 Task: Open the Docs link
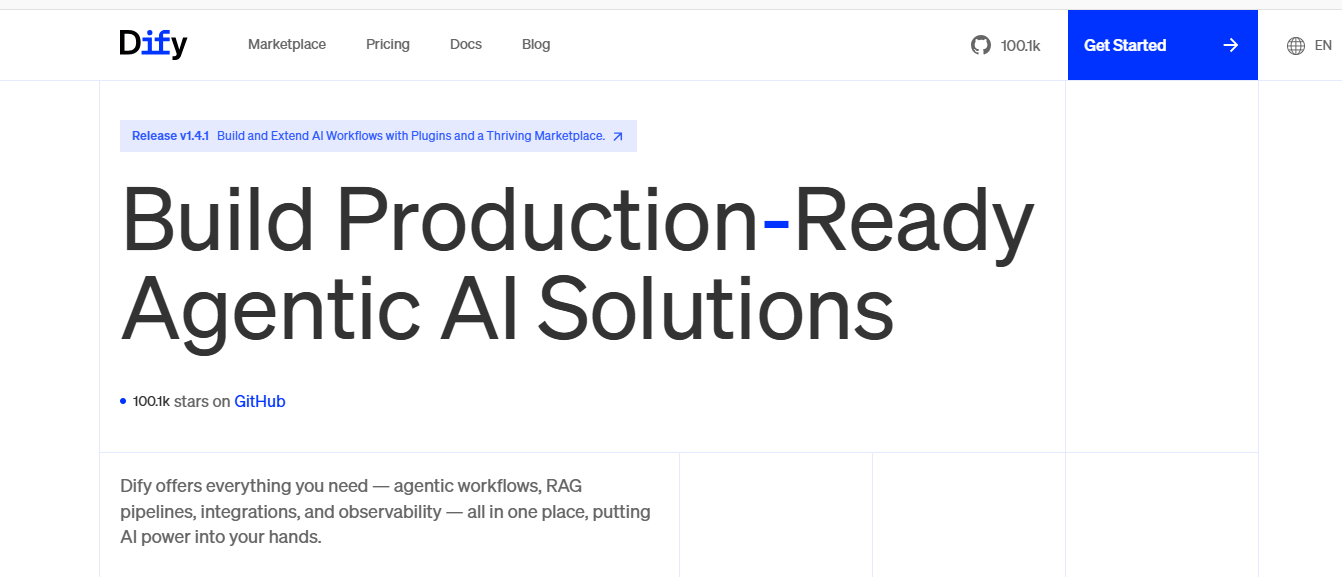tap(466, 44)
